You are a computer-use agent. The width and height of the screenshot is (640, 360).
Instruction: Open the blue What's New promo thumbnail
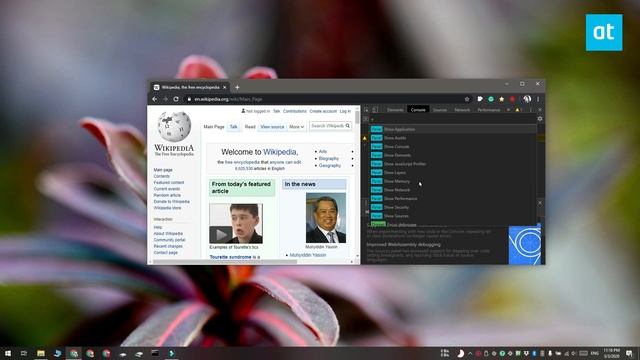525,245
